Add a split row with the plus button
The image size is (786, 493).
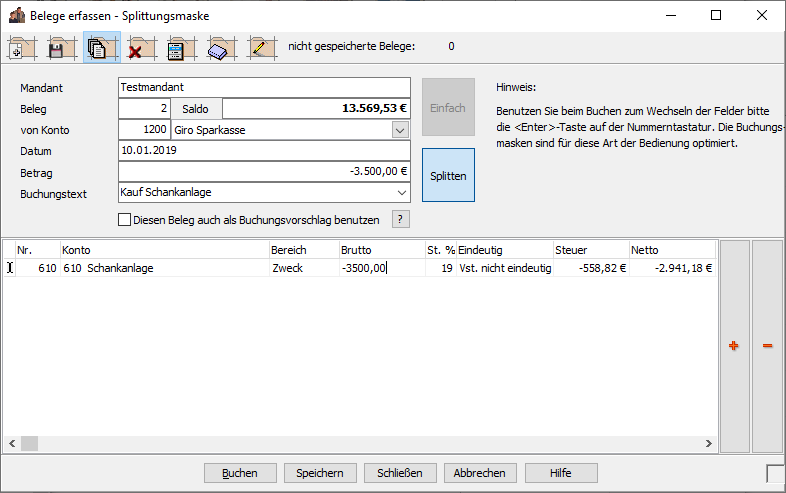(734, 346)
